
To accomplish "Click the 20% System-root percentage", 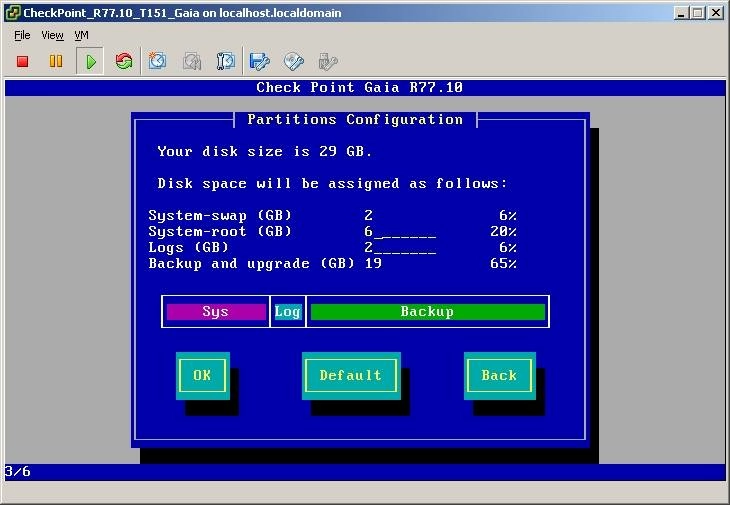I will click(x=503, y=231).
